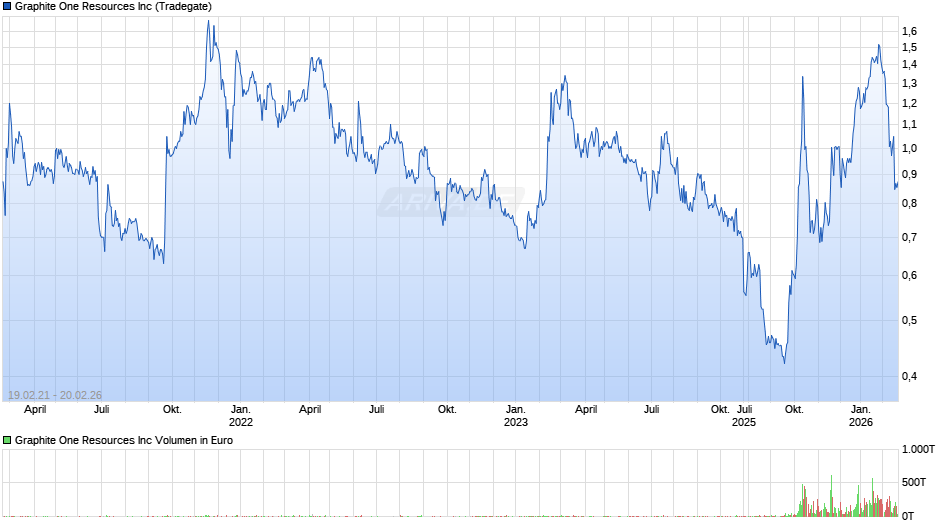Click the '0,5' price axis label
The image size is (940, 526).
click(x=909, y=320)
